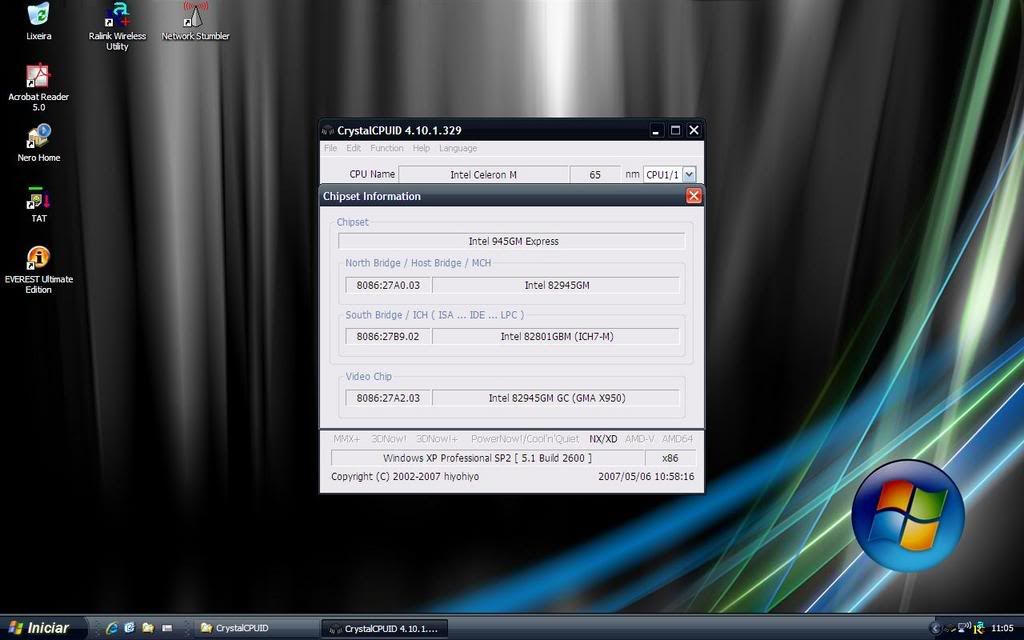Open the TAT desktop shortcut

point(38,199)
